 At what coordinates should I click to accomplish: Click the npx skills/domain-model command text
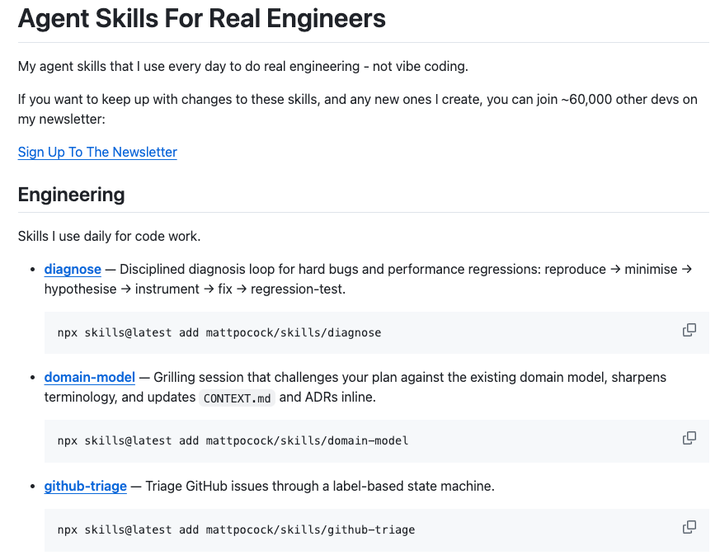tap(233, 441)
